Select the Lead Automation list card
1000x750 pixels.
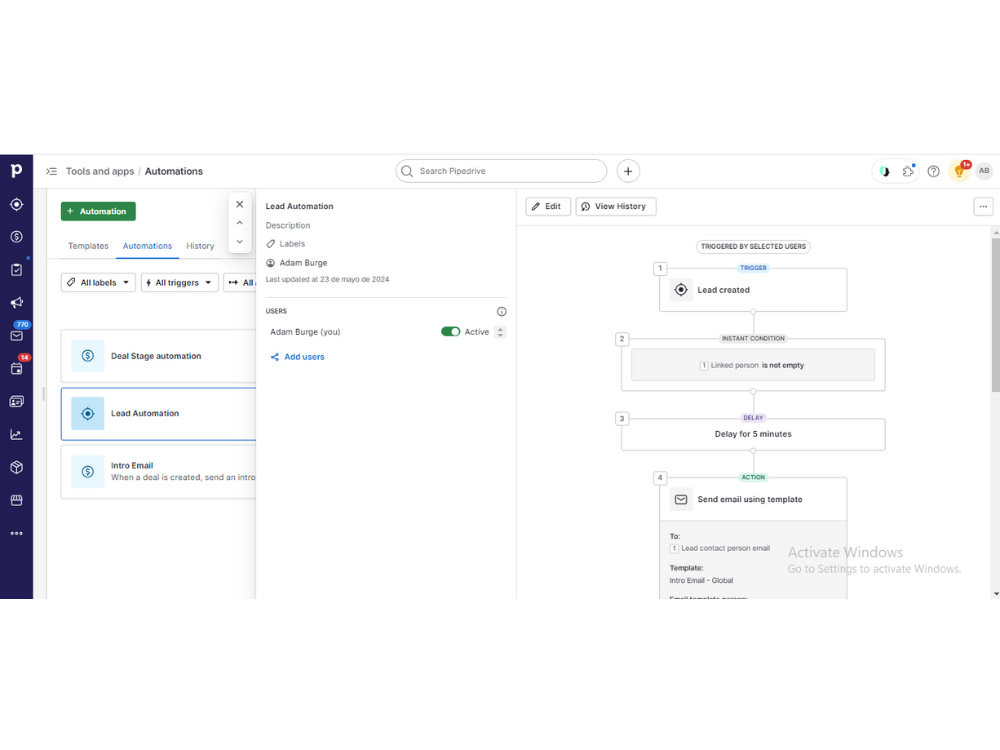point(159,414)
